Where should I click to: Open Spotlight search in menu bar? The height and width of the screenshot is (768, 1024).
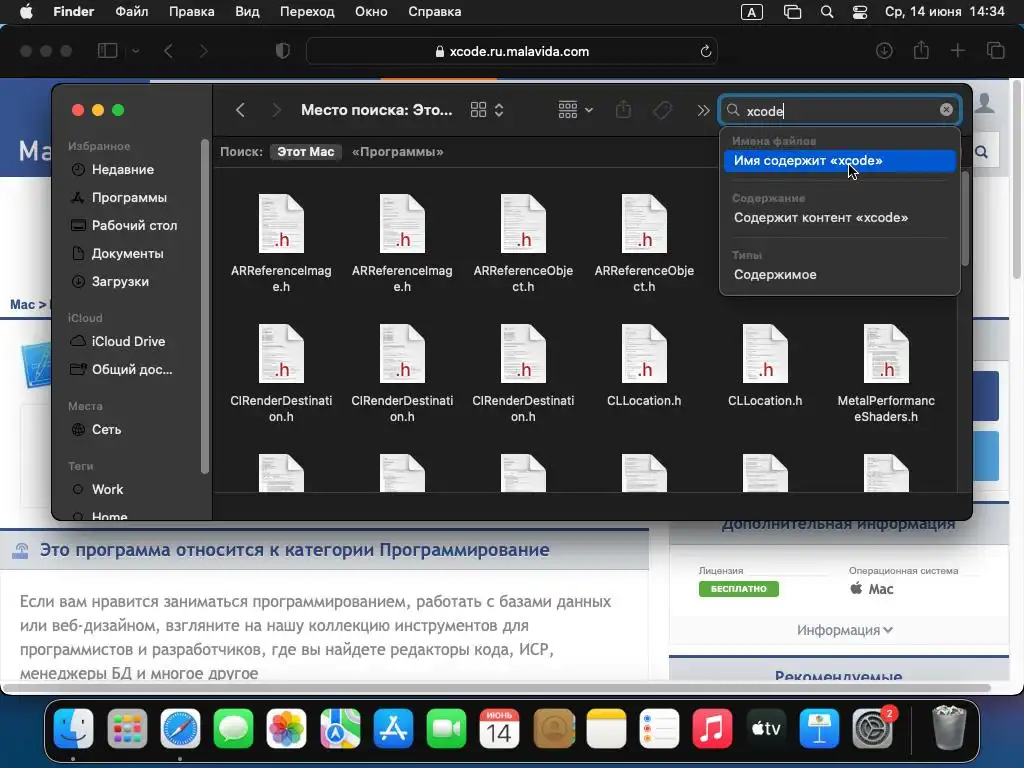click(x=827, y=12)
